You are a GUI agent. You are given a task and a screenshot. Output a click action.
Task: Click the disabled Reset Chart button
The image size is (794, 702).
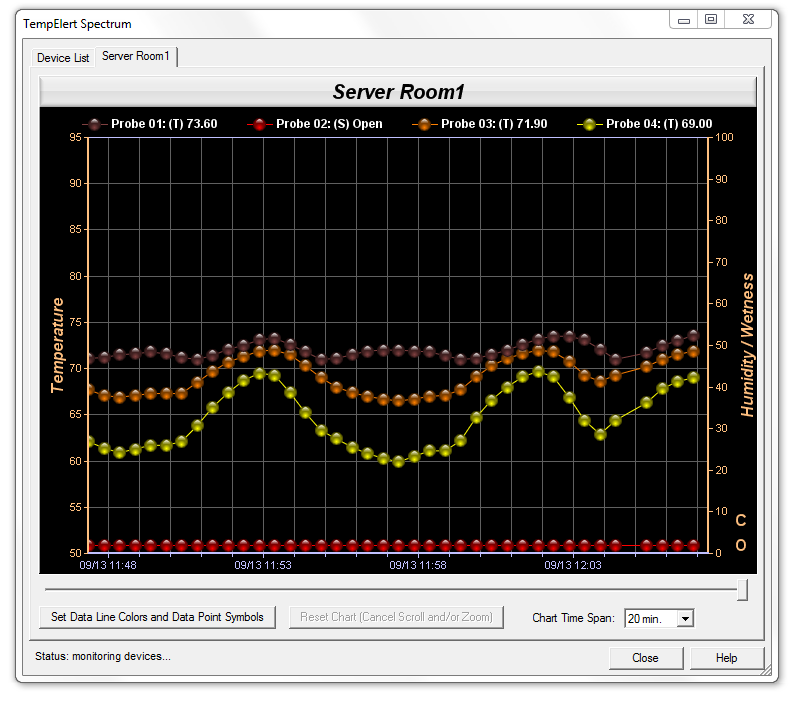tap(396, 617)
